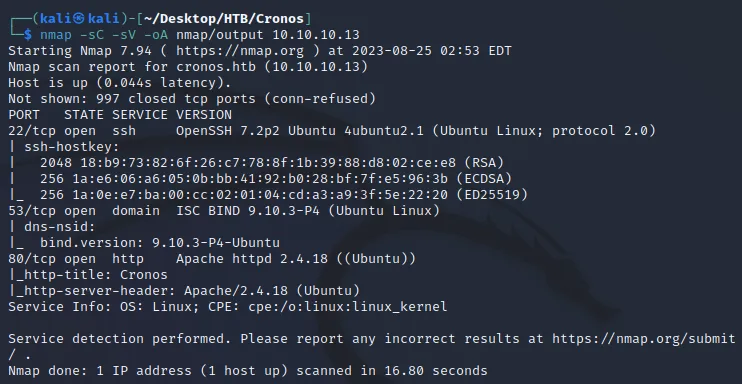The width and height of the screenshot is (742, 384).
Task: Click the Nmap done summary line
Action: coord(247,371)
